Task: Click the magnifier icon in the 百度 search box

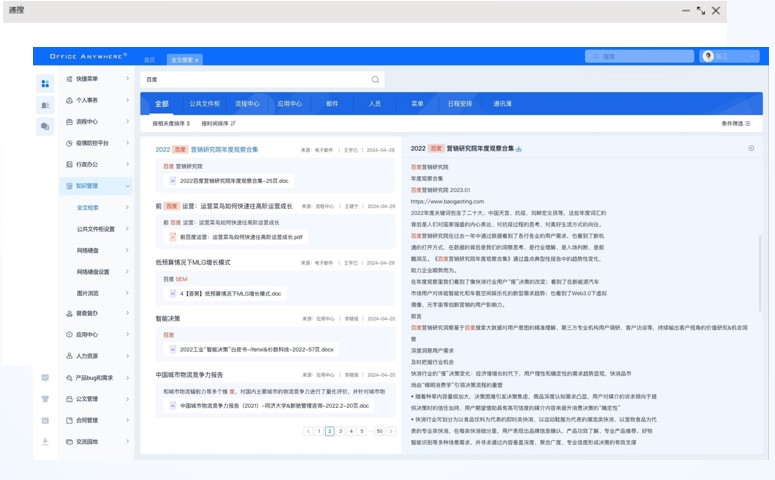Action: coord(376,79)
